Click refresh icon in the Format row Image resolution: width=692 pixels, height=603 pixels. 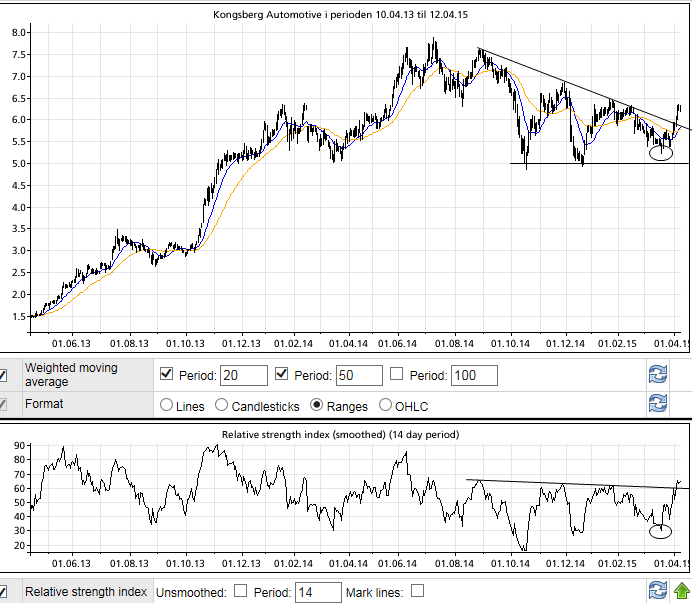(x=657, y=405)
